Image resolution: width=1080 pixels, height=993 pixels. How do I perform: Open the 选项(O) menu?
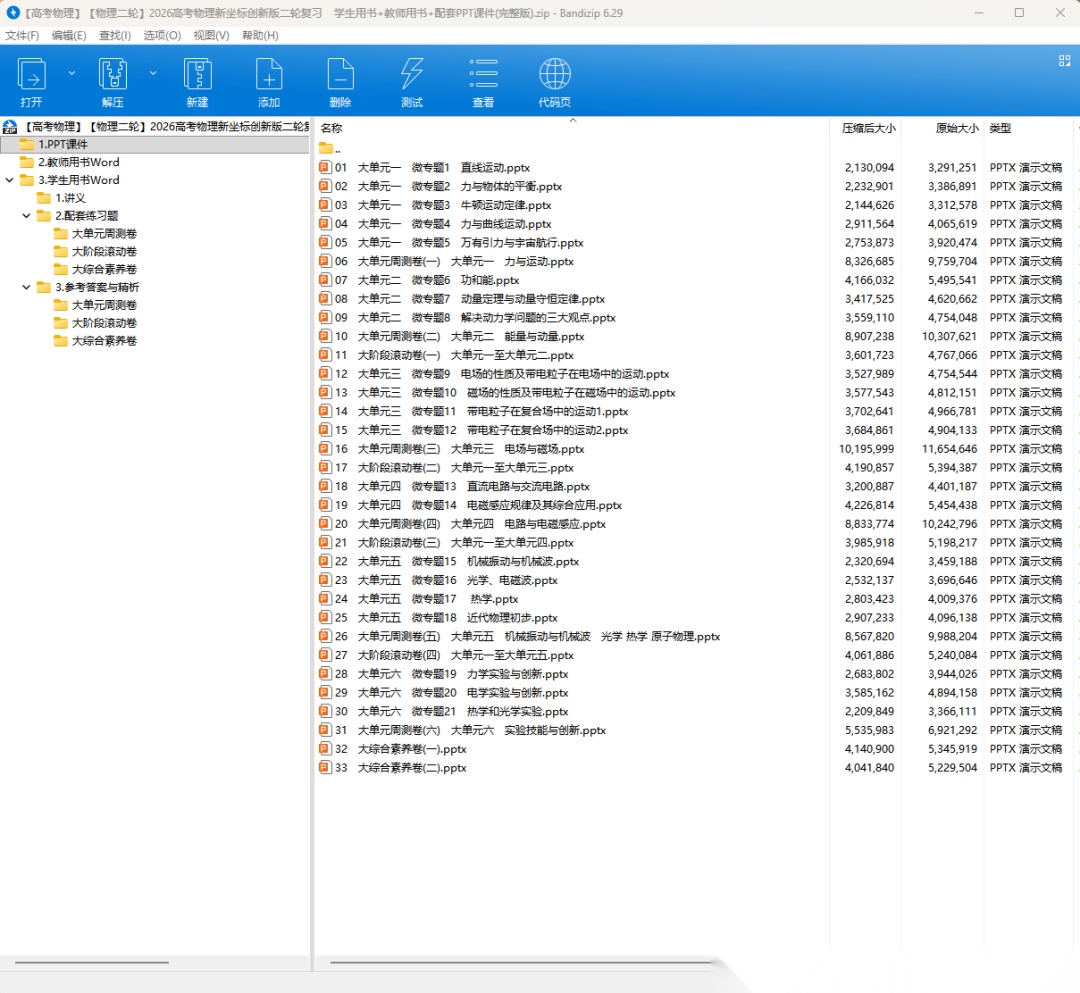[162, 35]
